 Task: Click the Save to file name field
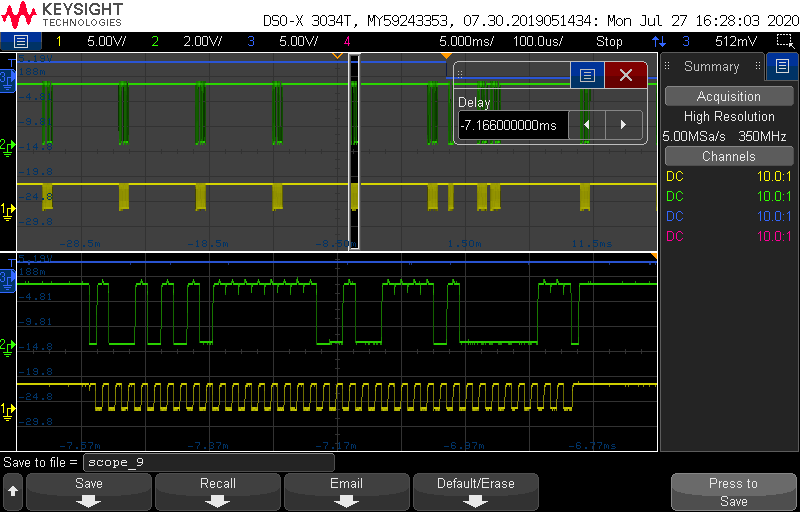click(208, 463)
